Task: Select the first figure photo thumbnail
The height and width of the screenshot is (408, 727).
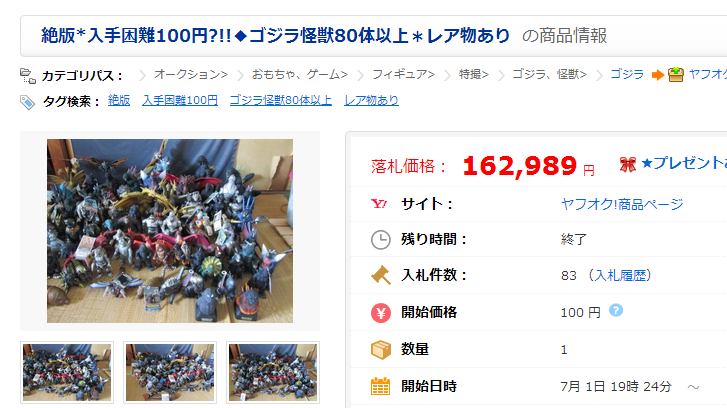Action: point(67,372)
